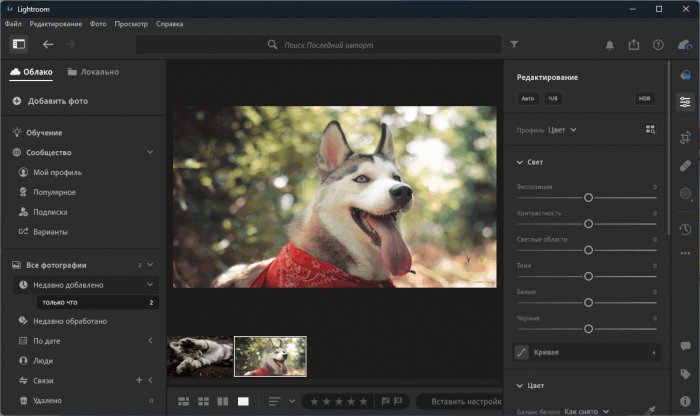
Task: Go back with the left arrow
Action: tap(48, 44)
